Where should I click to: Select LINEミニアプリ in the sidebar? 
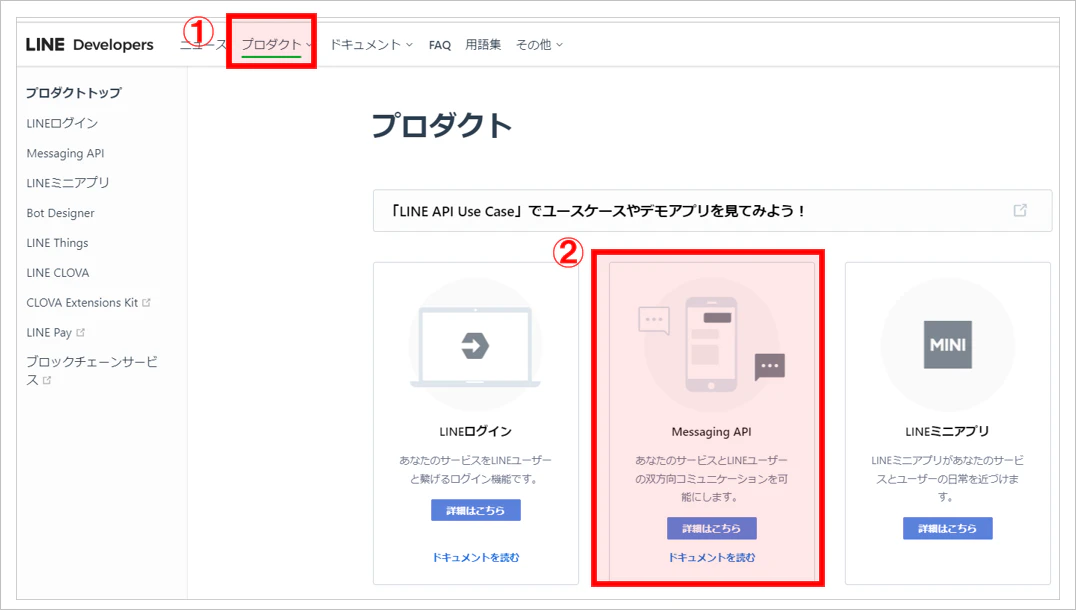click(x=68, y=183)
